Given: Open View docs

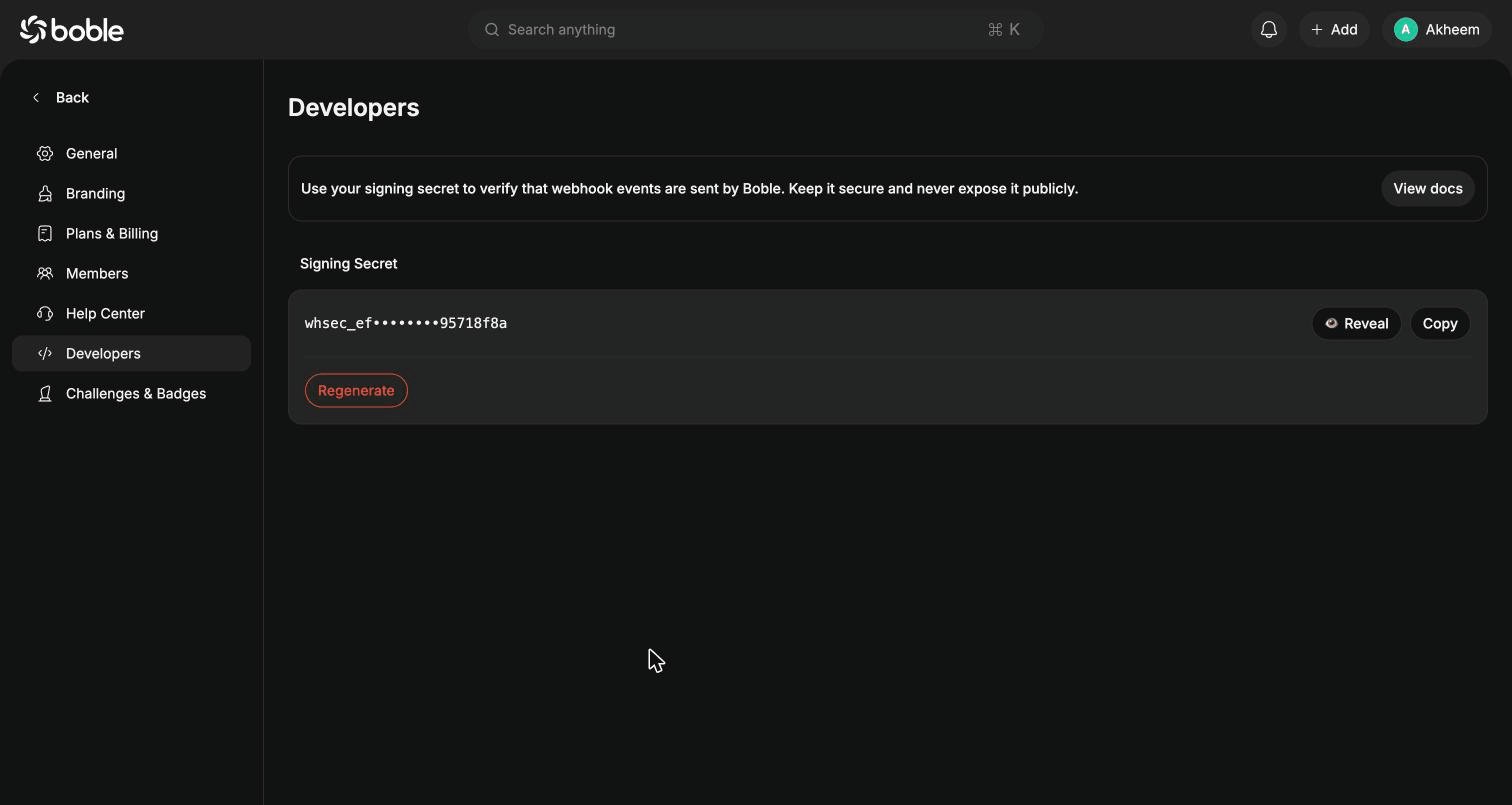Looking at the screenshot, I should [1428, 188].
